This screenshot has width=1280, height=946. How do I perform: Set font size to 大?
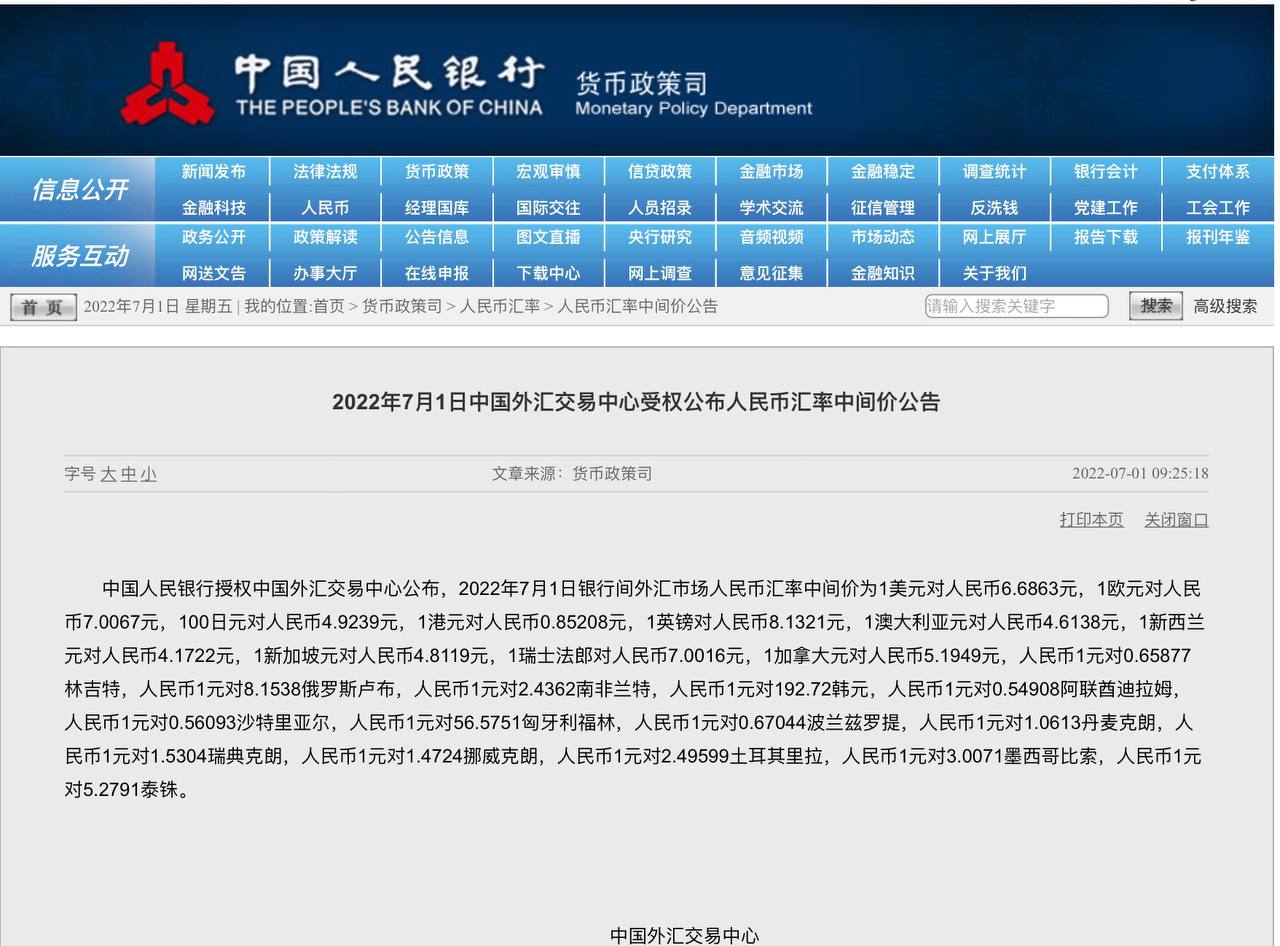point(108,474)
